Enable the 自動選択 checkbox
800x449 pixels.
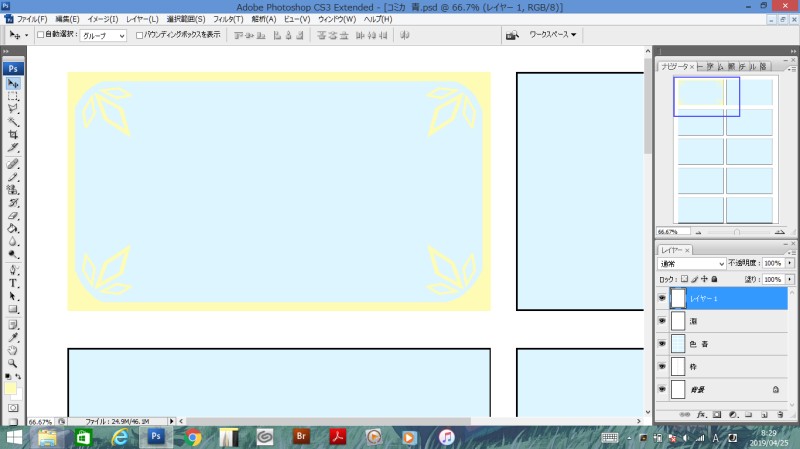click(40, 35)
